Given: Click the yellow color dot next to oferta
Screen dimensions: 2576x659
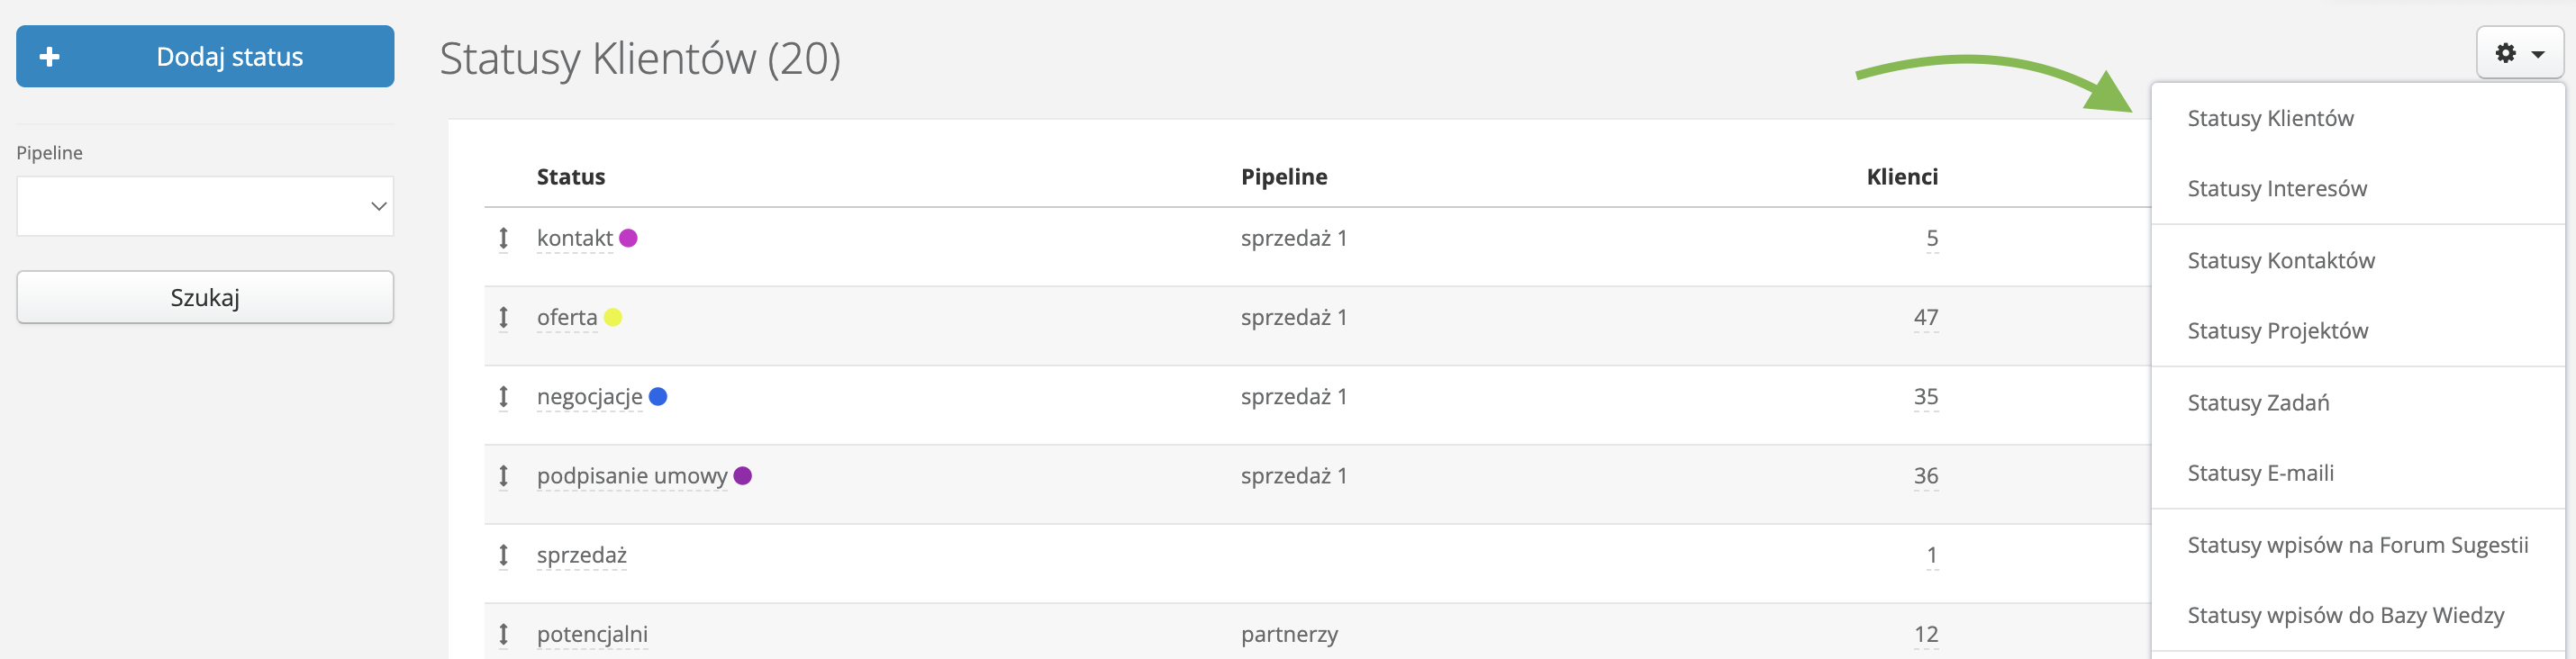Looking at the screenshot, I should coord(613,317).
